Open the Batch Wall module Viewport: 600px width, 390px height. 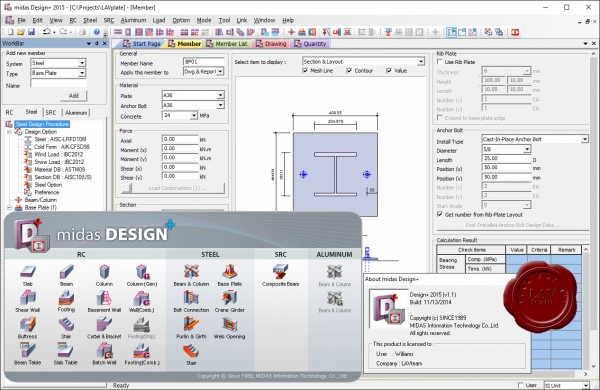tap(104, 351)
